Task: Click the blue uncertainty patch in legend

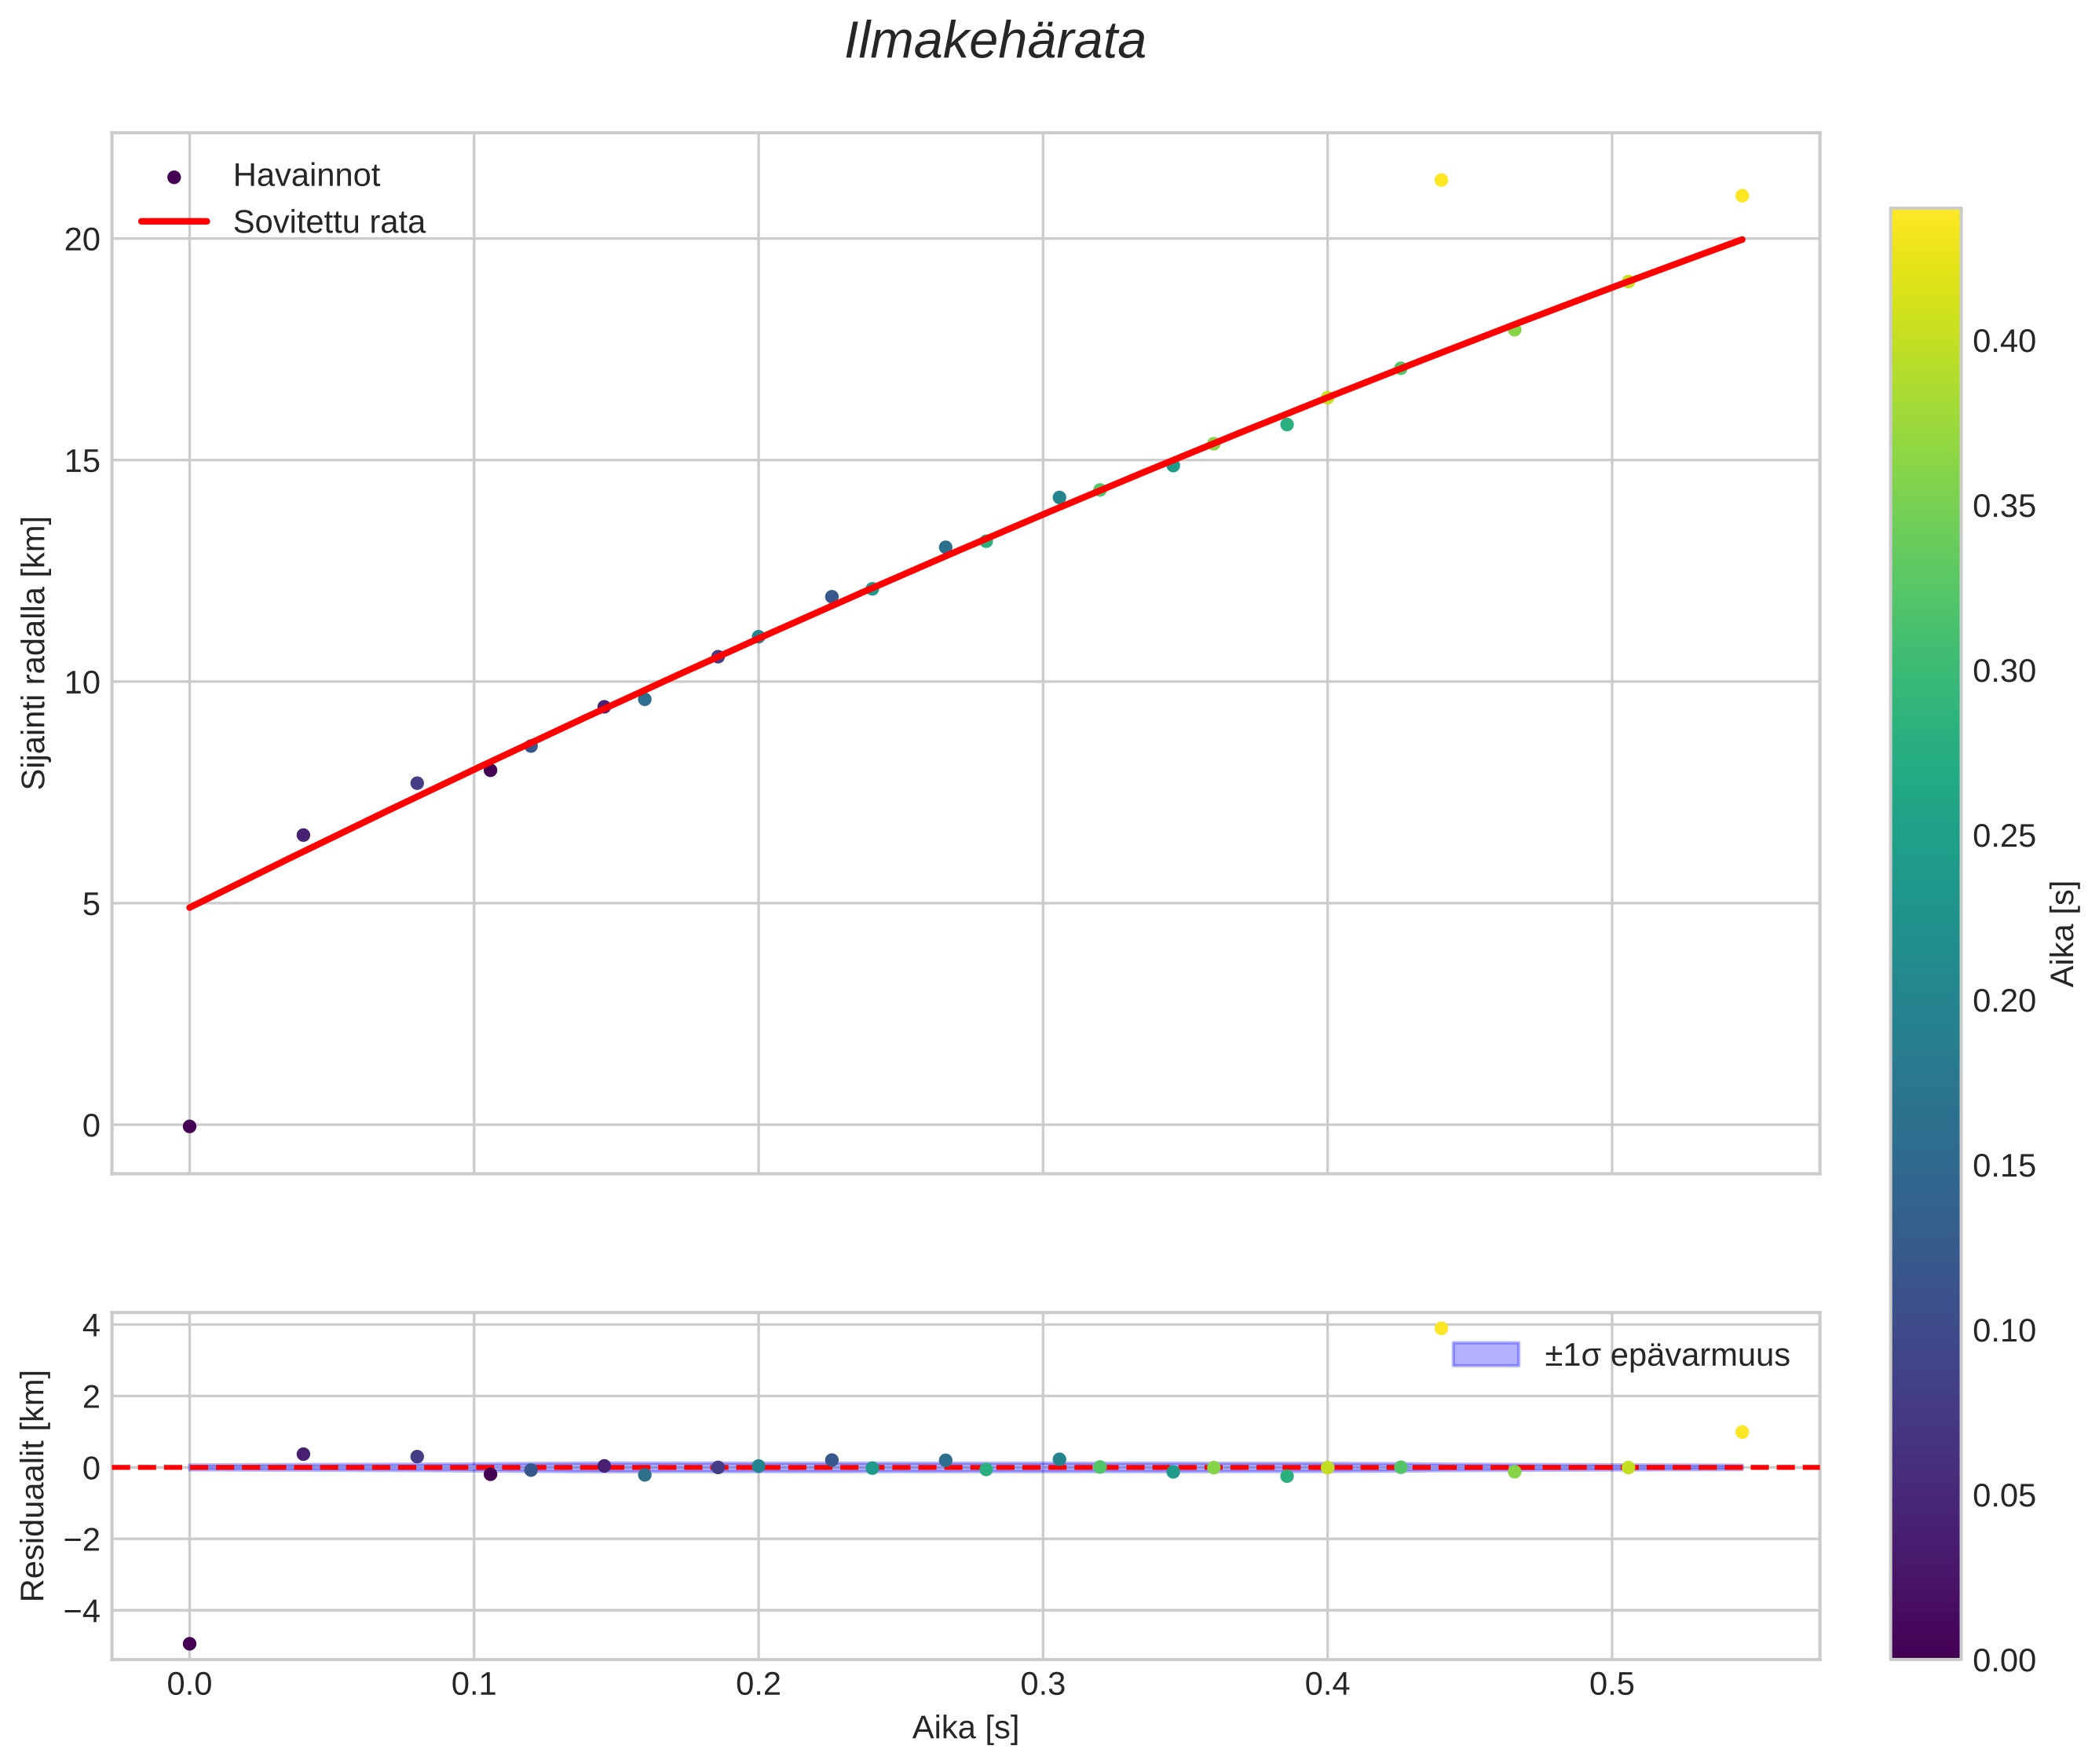Action: pyautogui.click(x=1485, y=1354)
